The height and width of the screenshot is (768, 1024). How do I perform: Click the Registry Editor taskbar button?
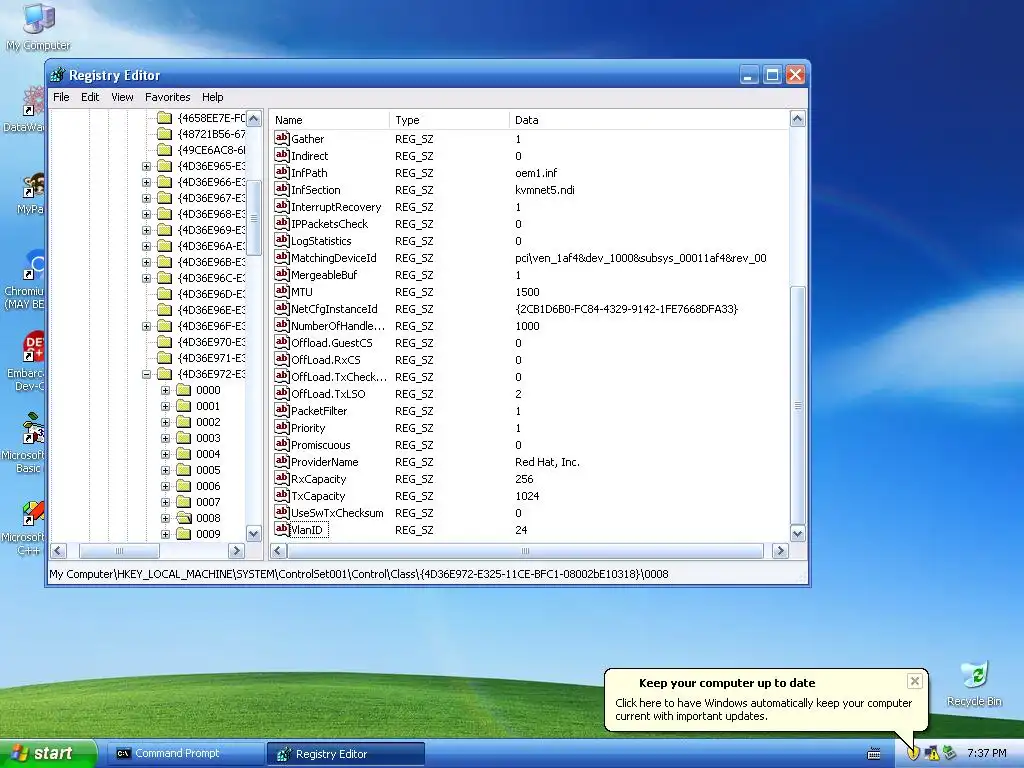click(x=346, y=754)
